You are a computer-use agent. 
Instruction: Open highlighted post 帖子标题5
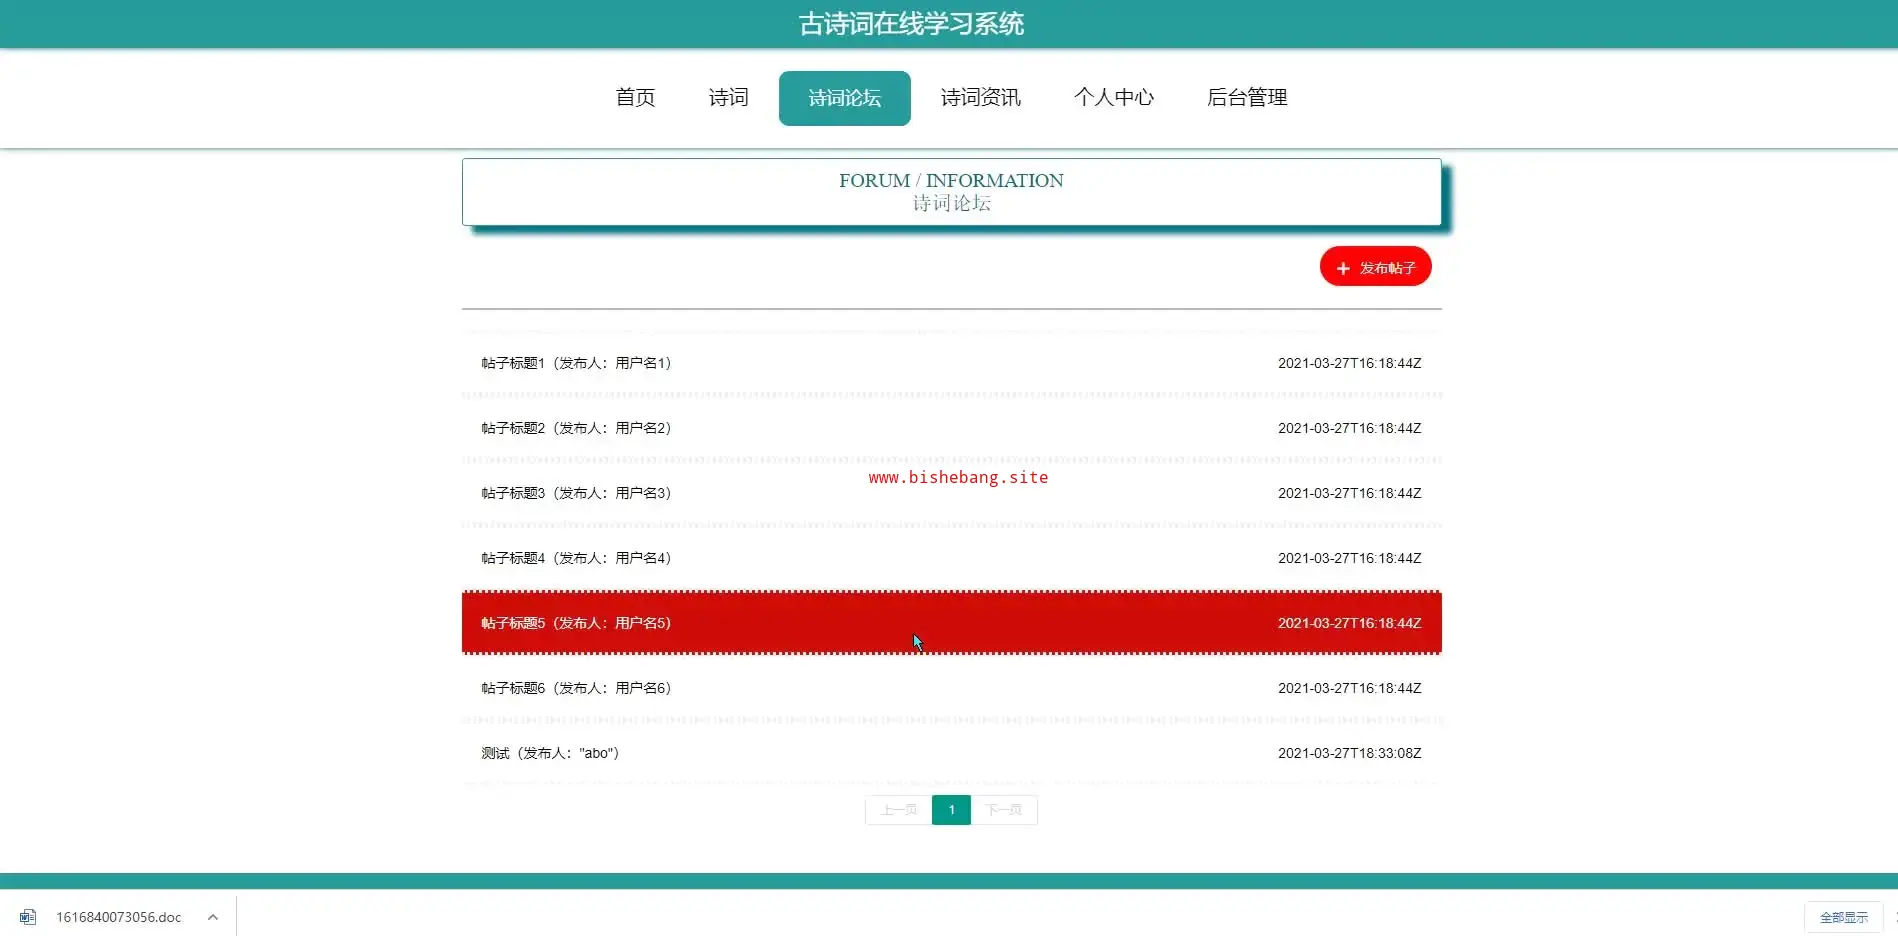coord(576,623)
